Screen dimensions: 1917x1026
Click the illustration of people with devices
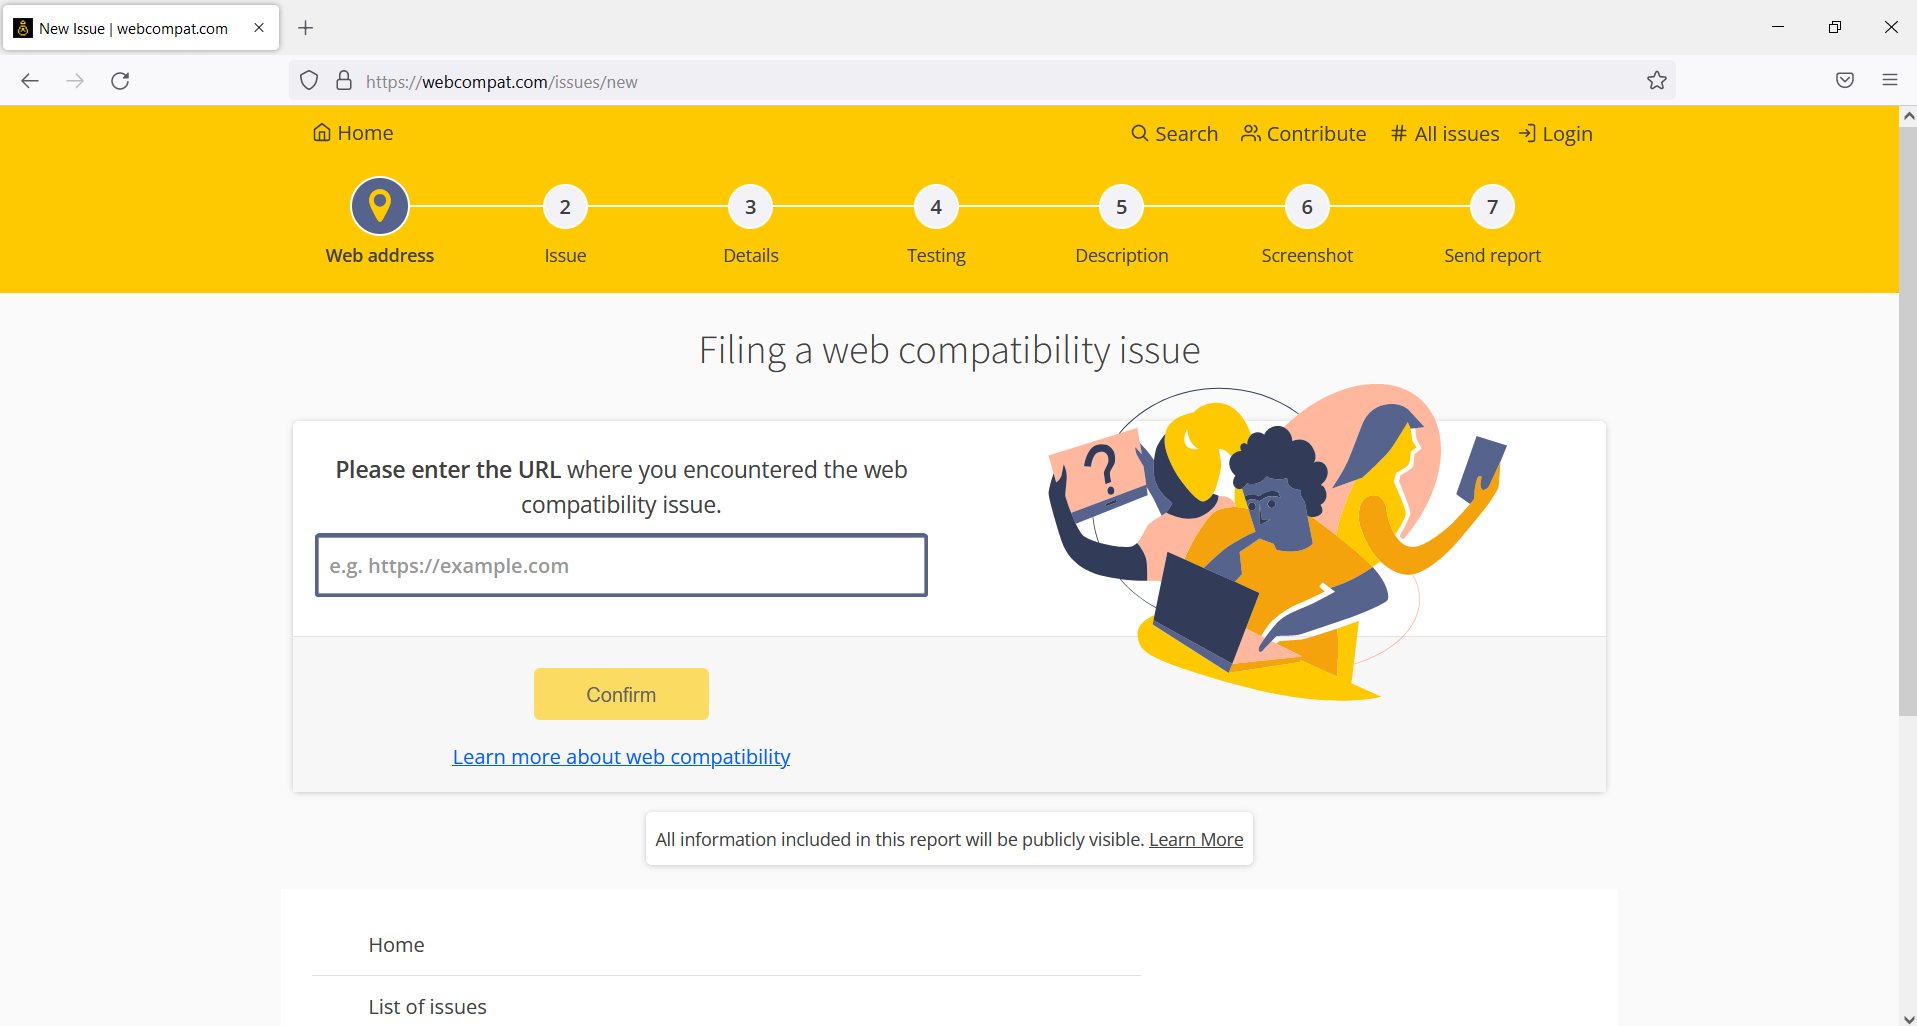1277,542
